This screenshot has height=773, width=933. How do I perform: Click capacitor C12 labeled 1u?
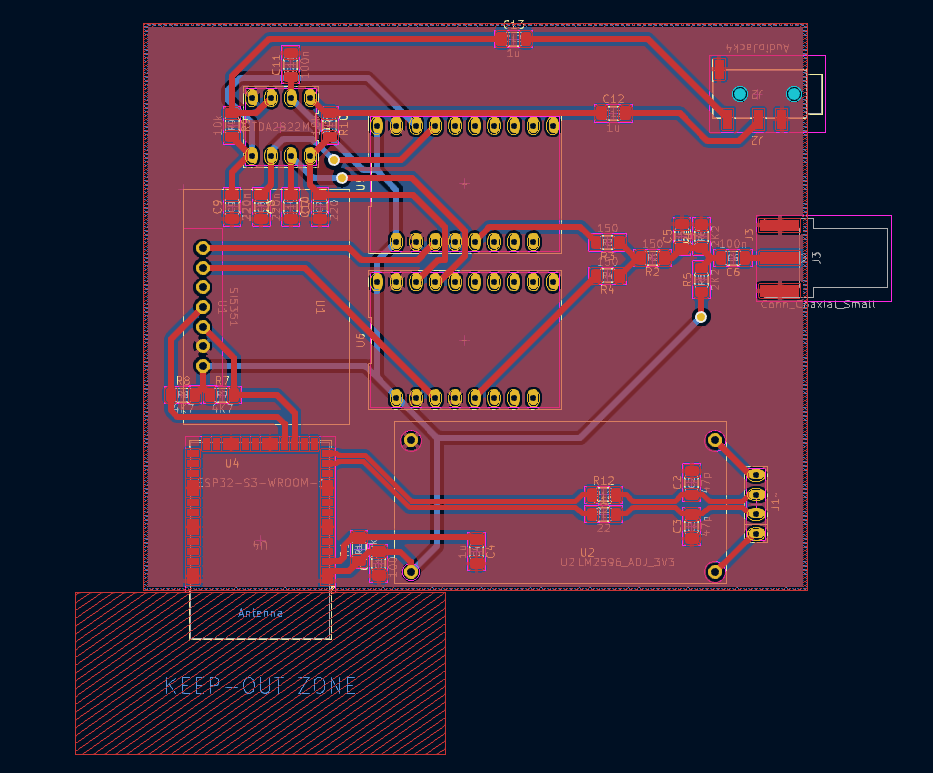click(613, 112)
